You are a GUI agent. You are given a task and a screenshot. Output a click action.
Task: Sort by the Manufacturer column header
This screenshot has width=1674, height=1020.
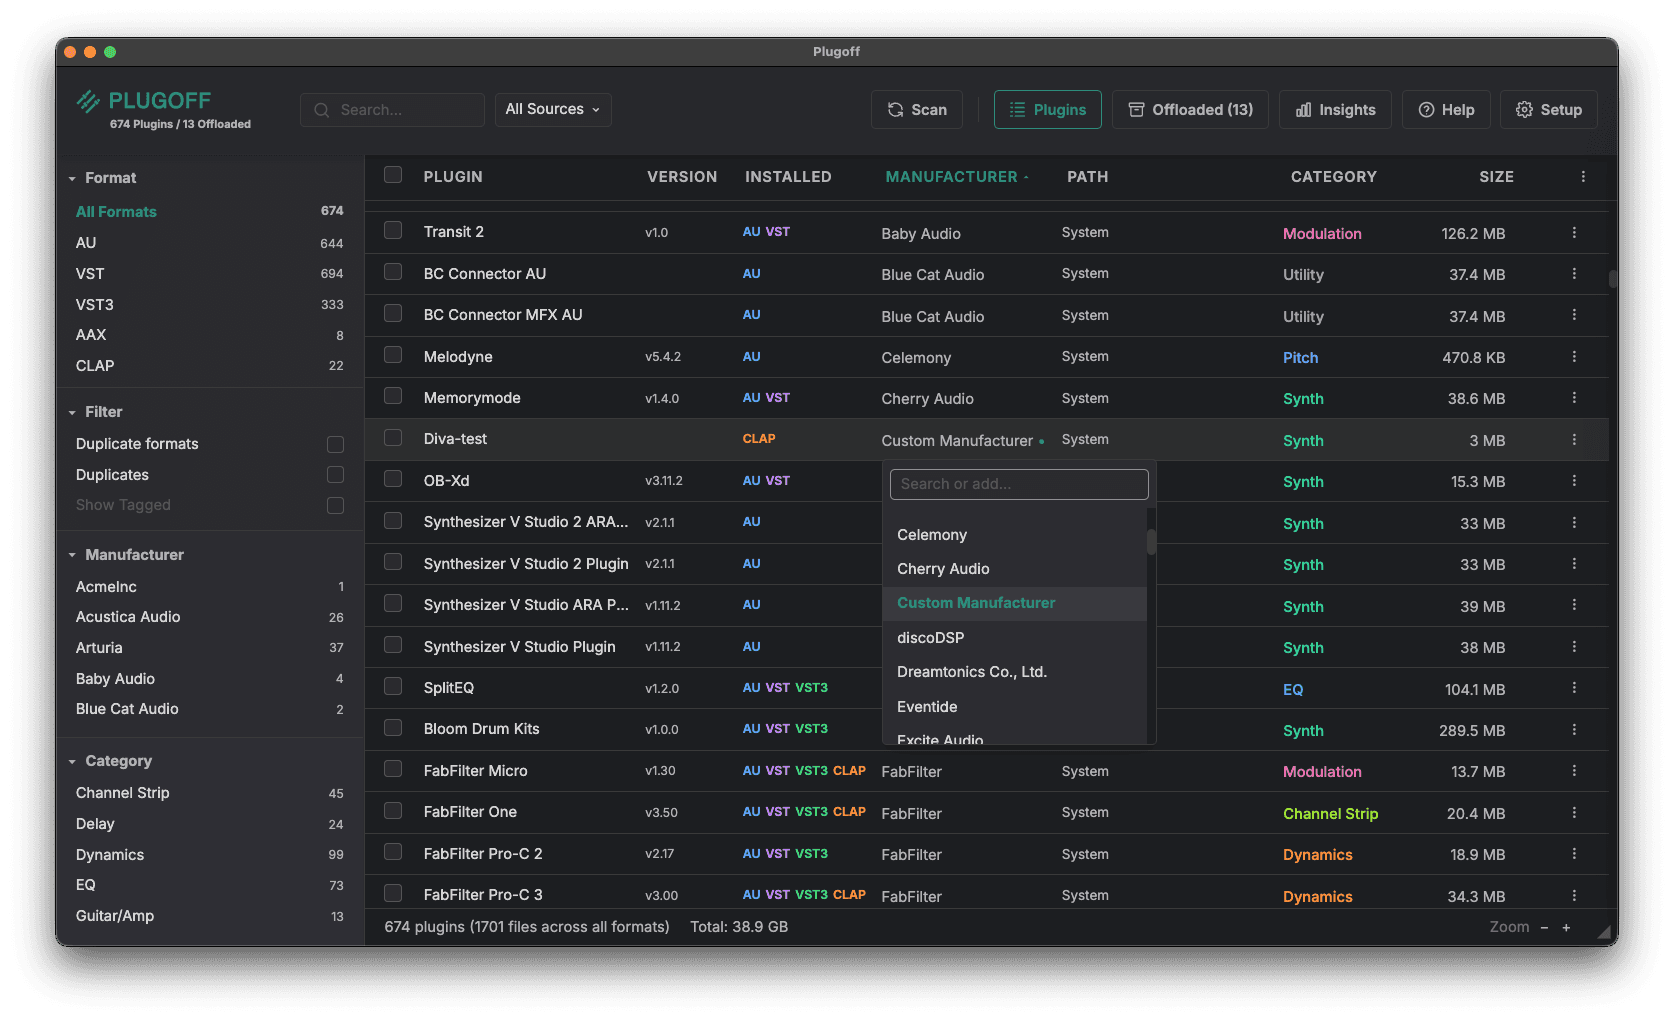click(x=956, y=177)
